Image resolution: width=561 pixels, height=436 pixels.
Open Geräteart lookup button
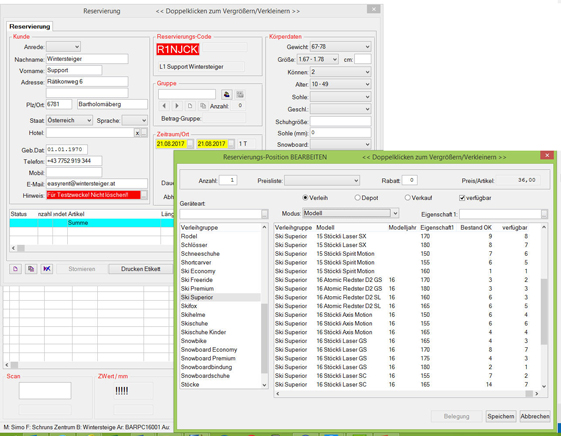click(x=264, y=214)
